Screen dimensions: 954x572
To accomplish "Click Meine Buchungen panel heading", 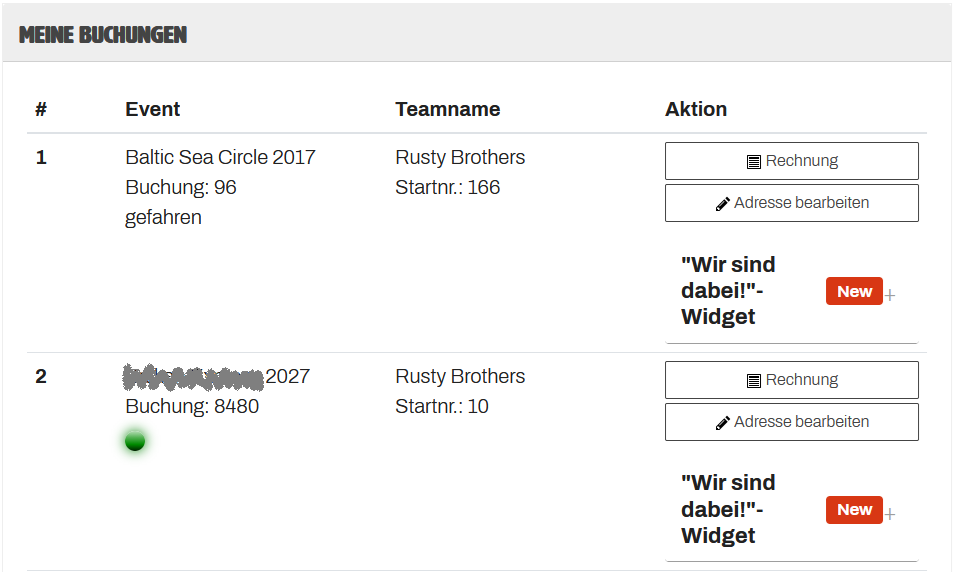I will 103,35.
